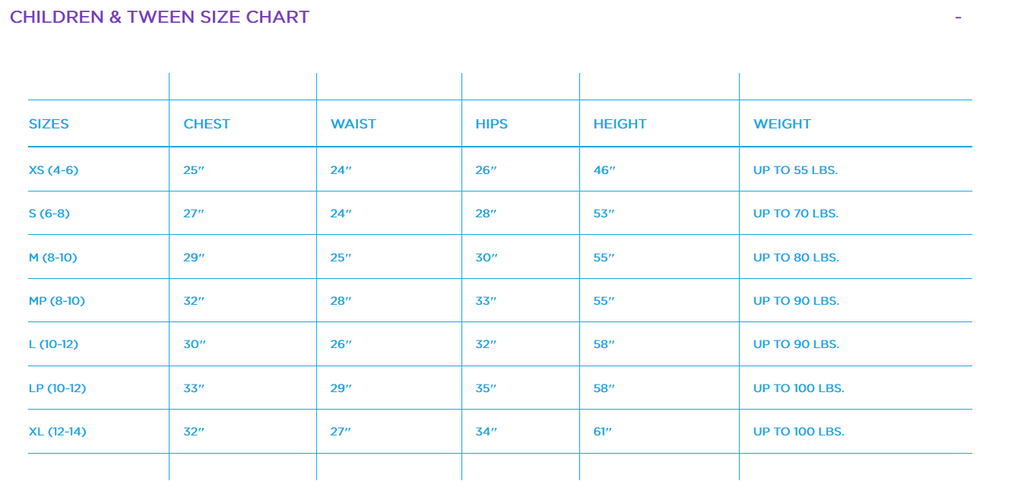
Task: Click the S (6-8) size label
Action: coord(49,214)
